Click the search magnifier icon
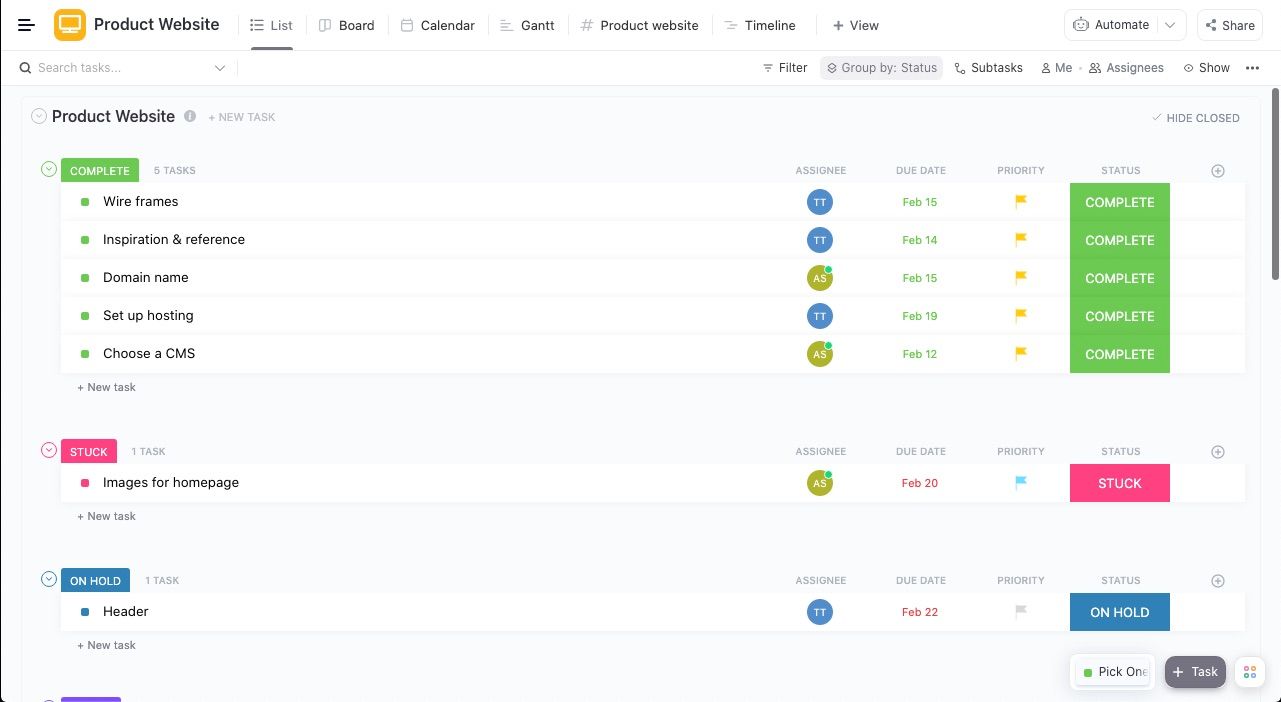This screenshot has width=1281, height=702. click(26, 68)
